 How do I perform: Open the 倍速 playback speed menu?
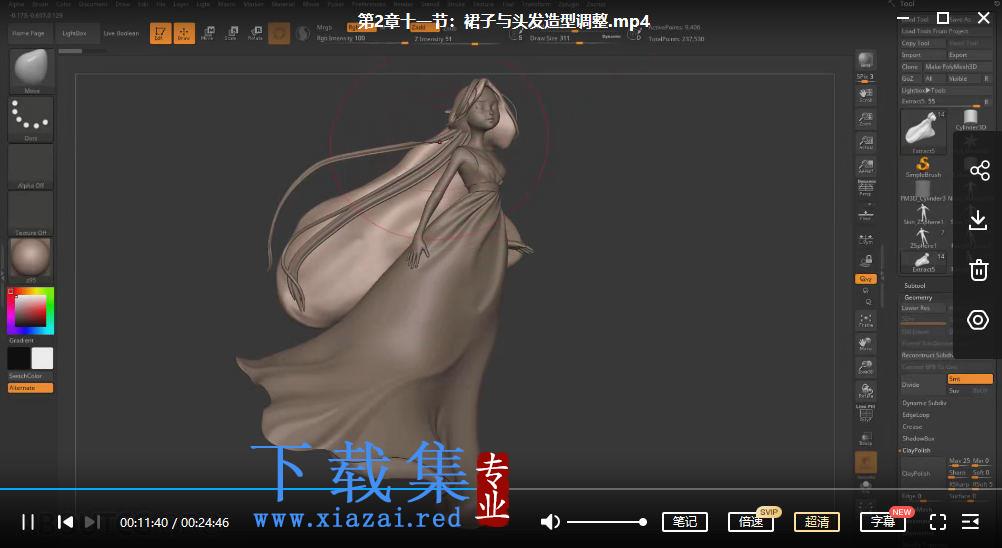tap(751, 522)
